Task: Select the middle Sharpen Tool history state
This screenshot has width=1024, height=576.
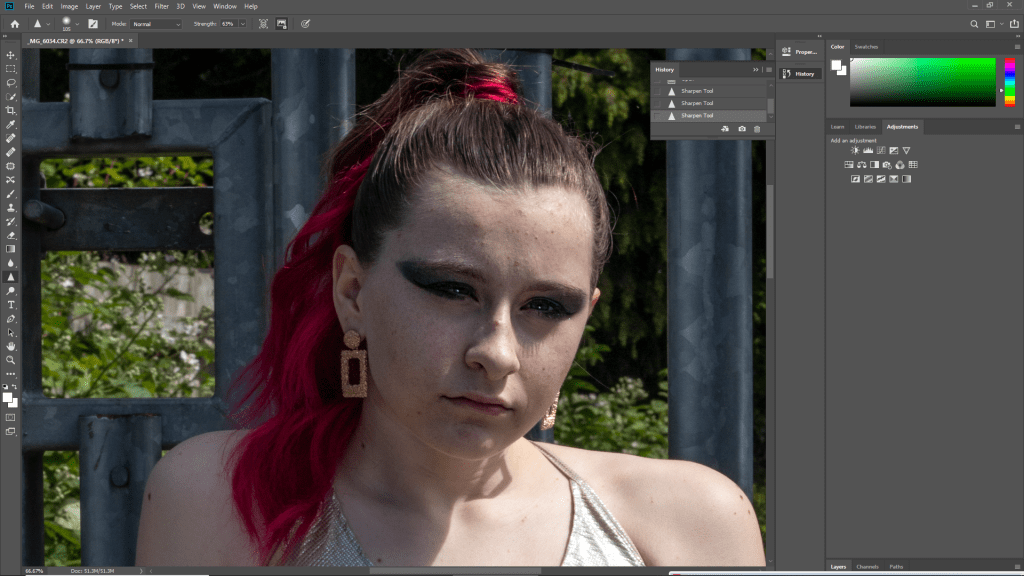Action: tap(697, 103)
